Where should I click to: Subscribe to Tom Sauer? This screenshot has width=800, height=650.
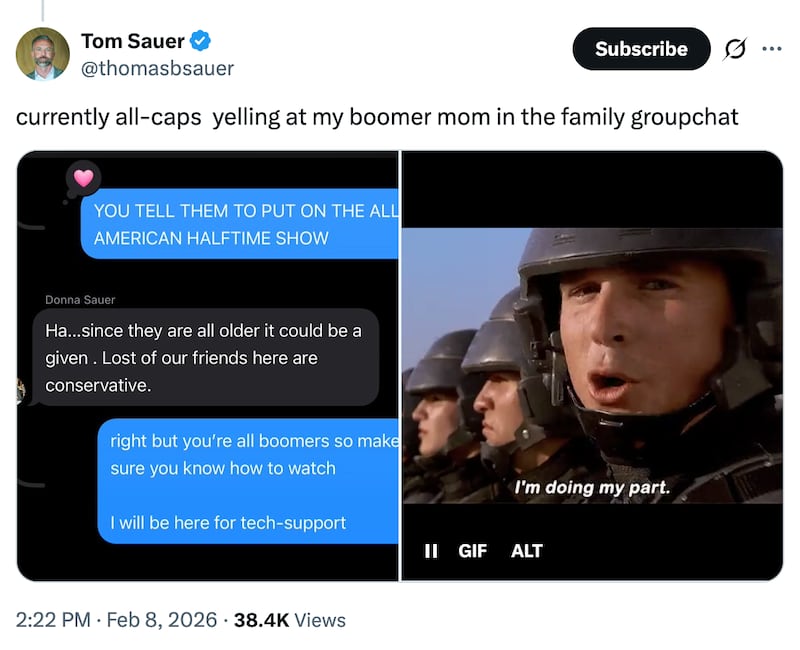pyautogui.click(x=641, y=48)
